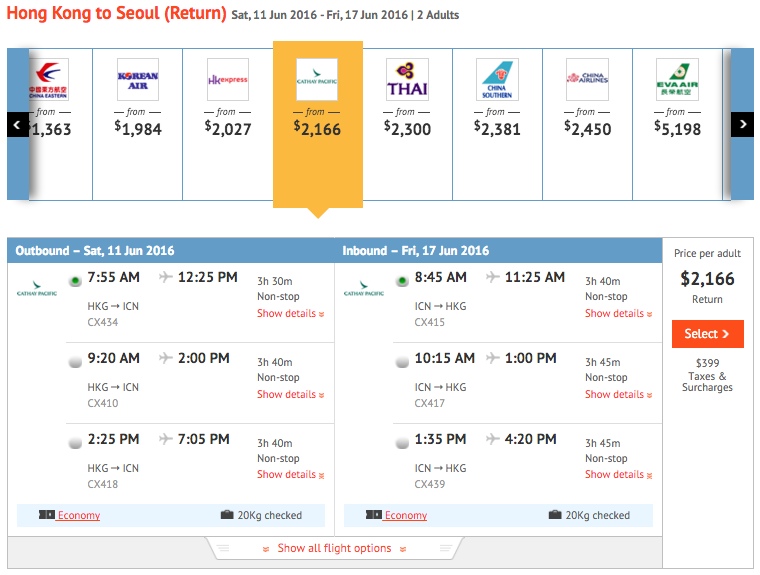Click the inbound Economy seat icon
Viewport: 760px width, 575px height.
tap(374, 514)
